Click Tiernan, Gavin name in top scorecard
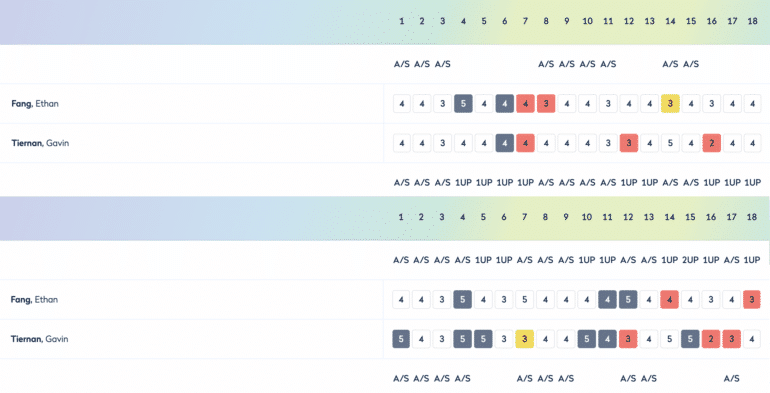Viewport: 770px width, 393px height. pos(40,143)
